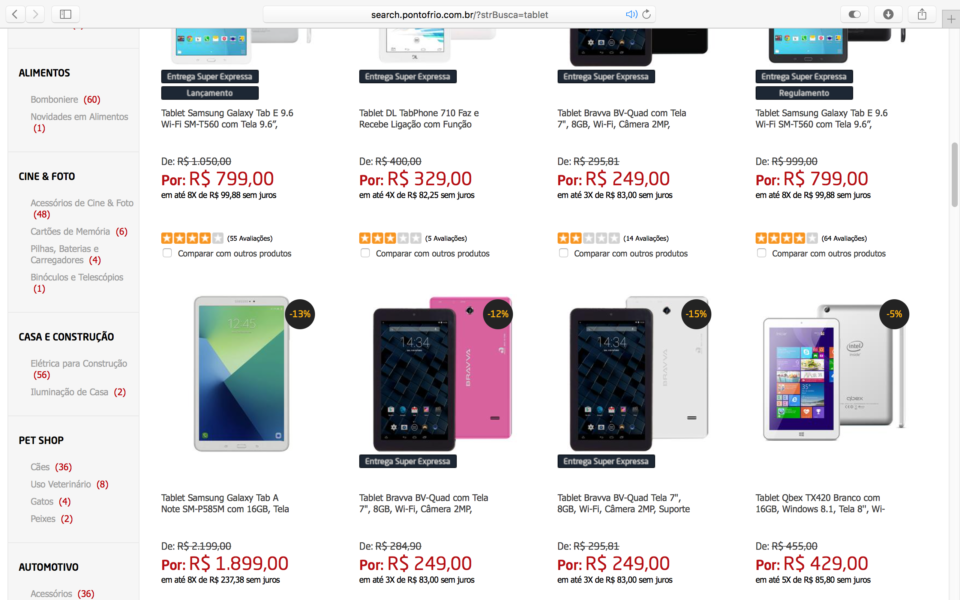Expand the PET SHOP category section
This screenshot has width=960, height=600.
tap(40, 440)
